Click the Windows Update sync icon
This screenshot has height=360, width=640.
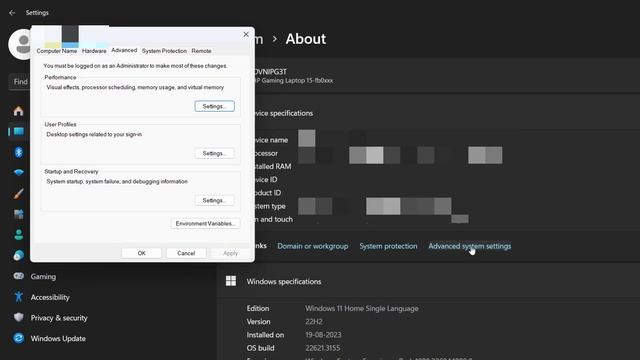coord(18,338)
